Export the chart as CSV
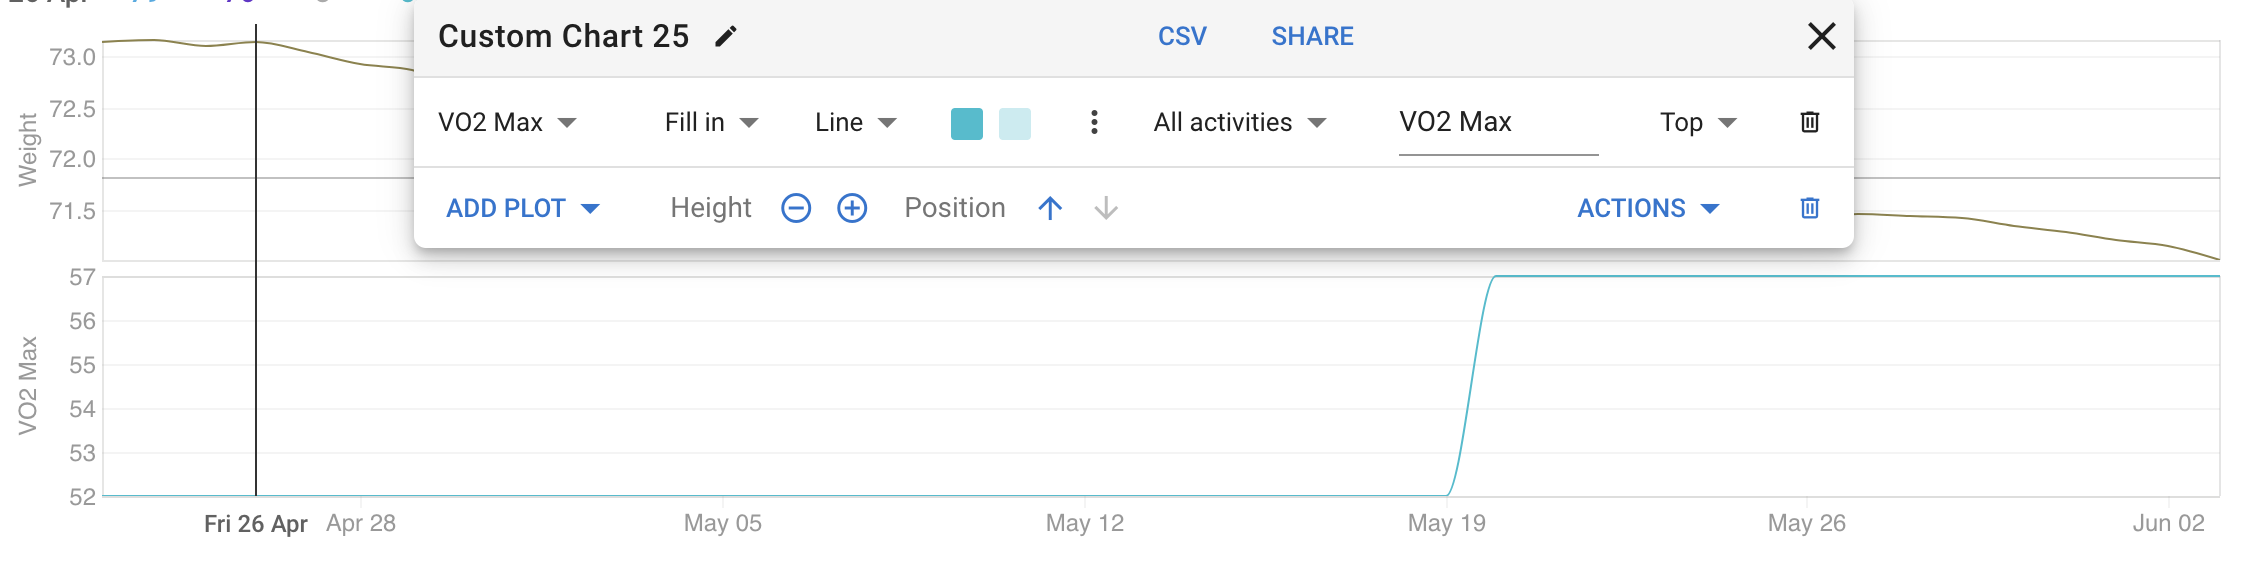 (x=1182, y=36)
